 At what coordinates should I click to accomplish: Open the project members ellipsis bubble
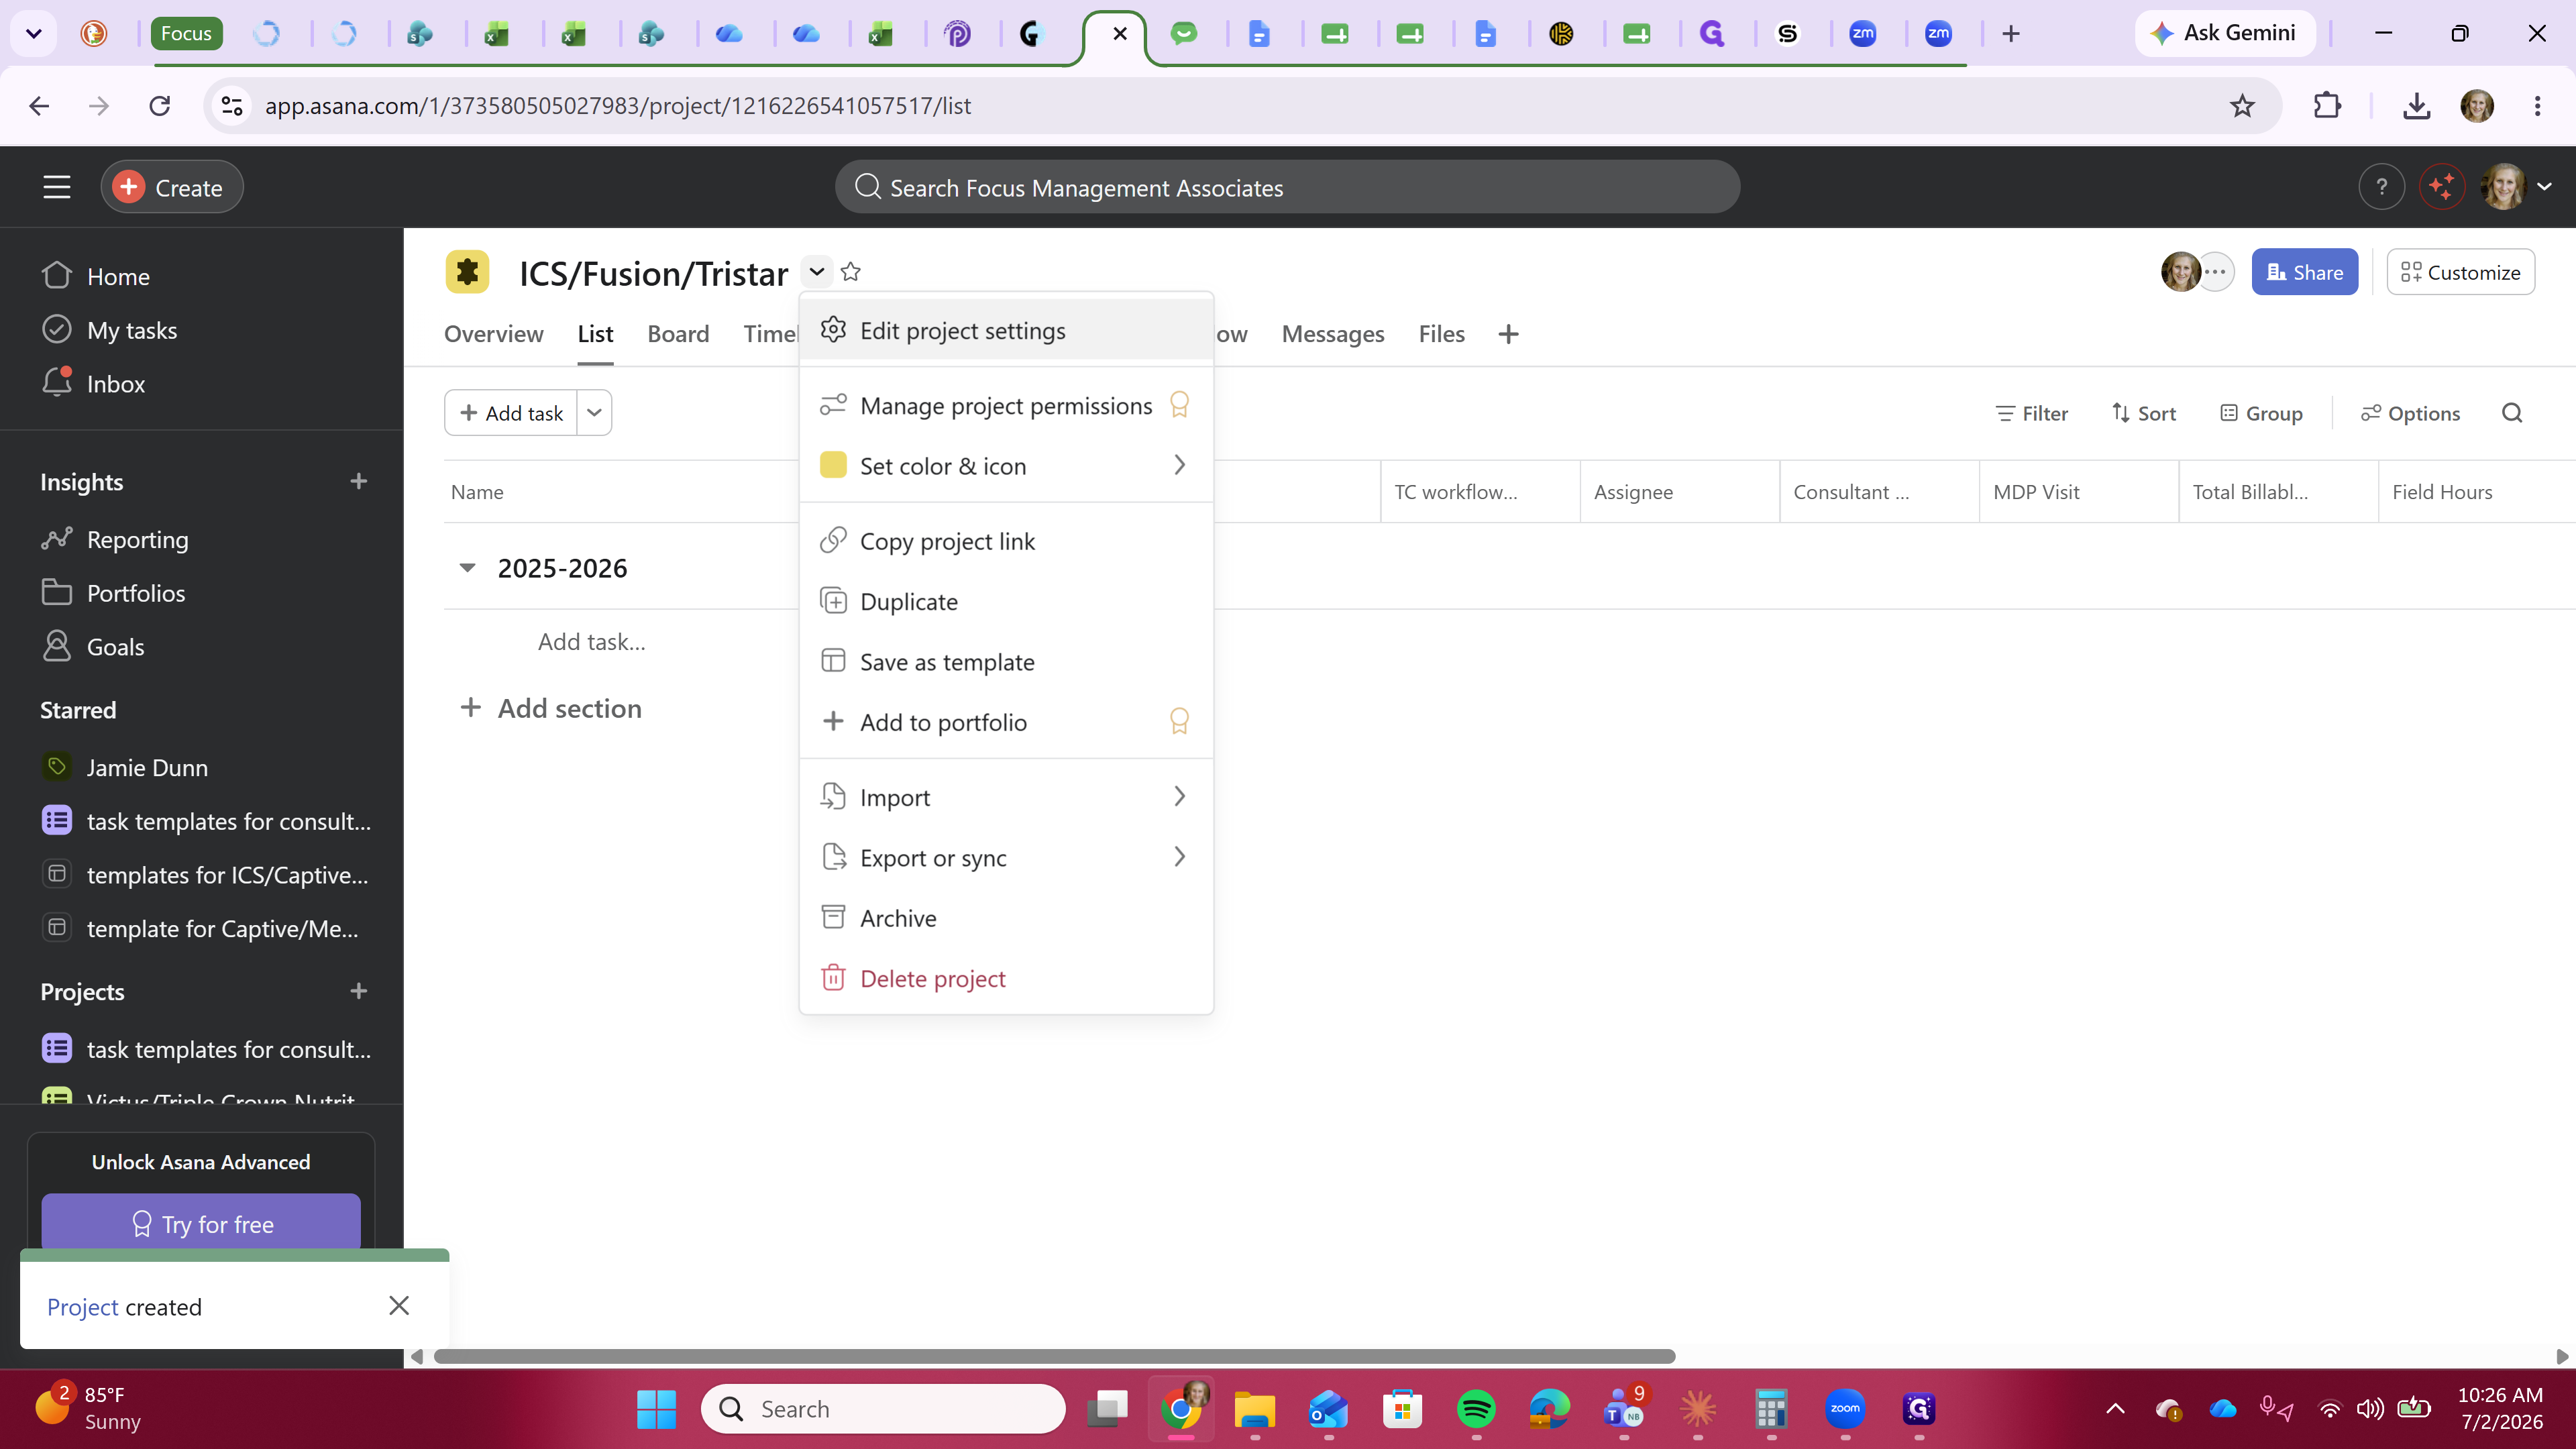[2216, 272]
